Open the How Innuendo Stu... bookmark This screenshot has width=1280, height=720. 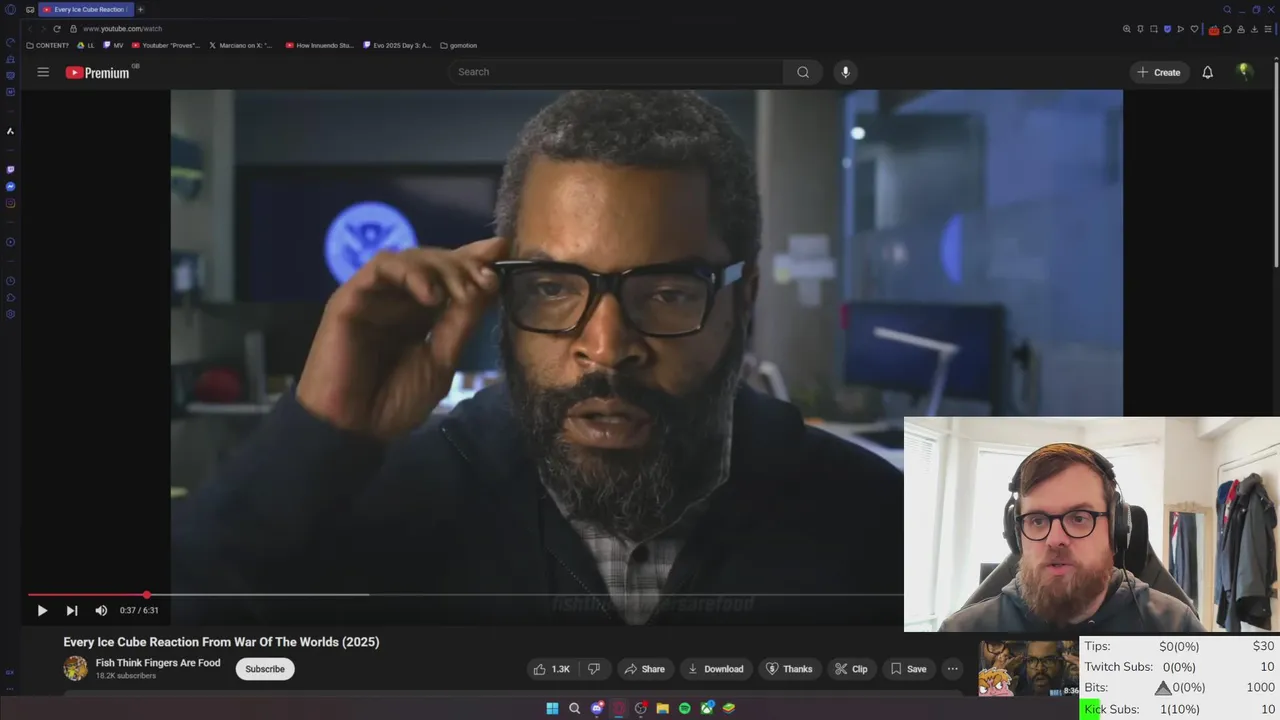tap(320, 45)
